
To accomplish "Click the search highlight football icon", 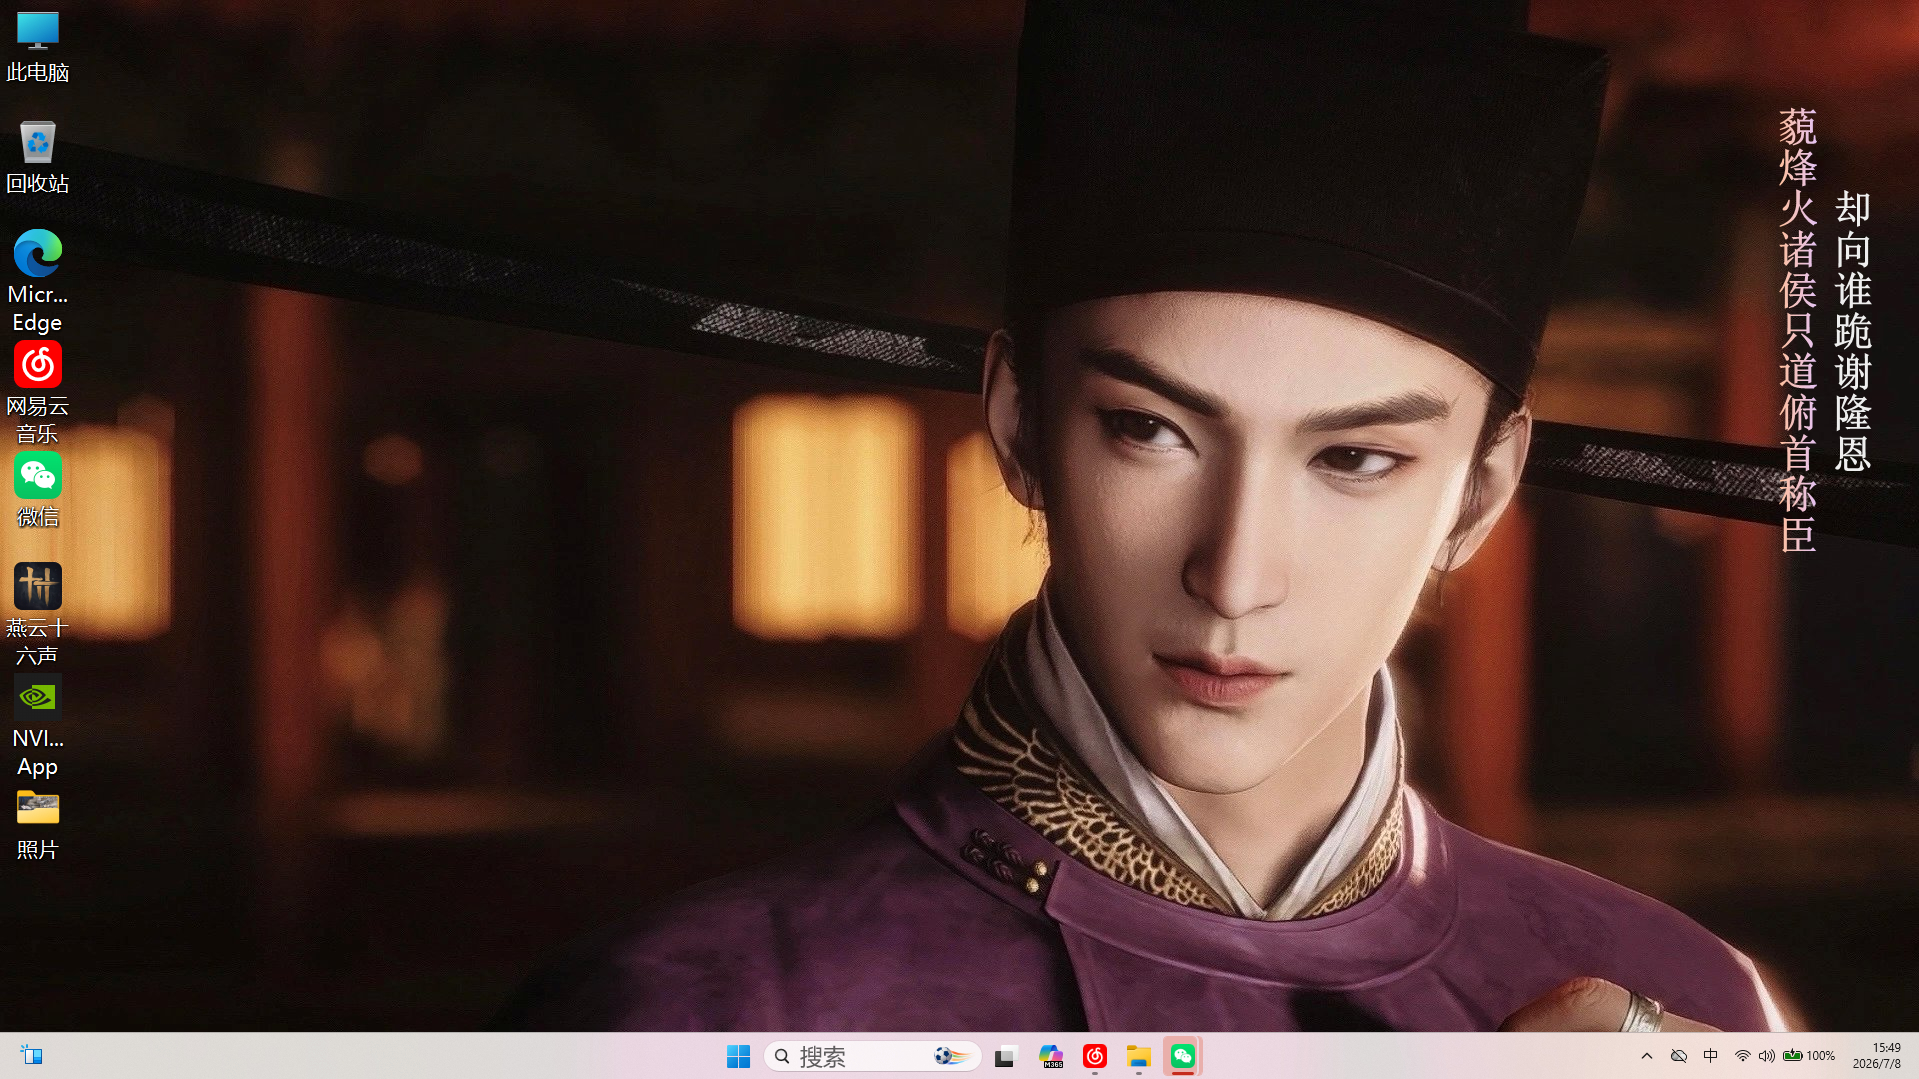I will point(952,1056).
